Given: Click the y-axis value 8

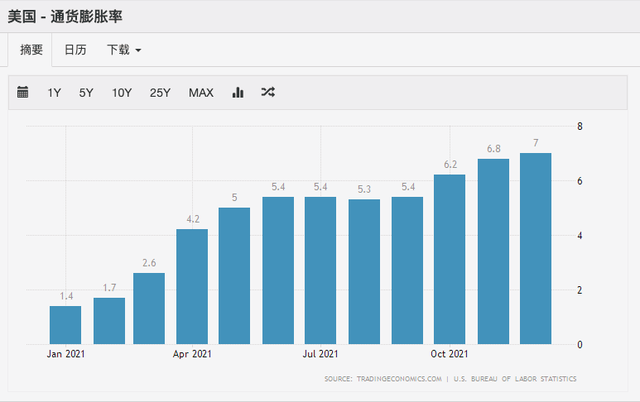Looking at the screenshot, I should tap(580, 127).
